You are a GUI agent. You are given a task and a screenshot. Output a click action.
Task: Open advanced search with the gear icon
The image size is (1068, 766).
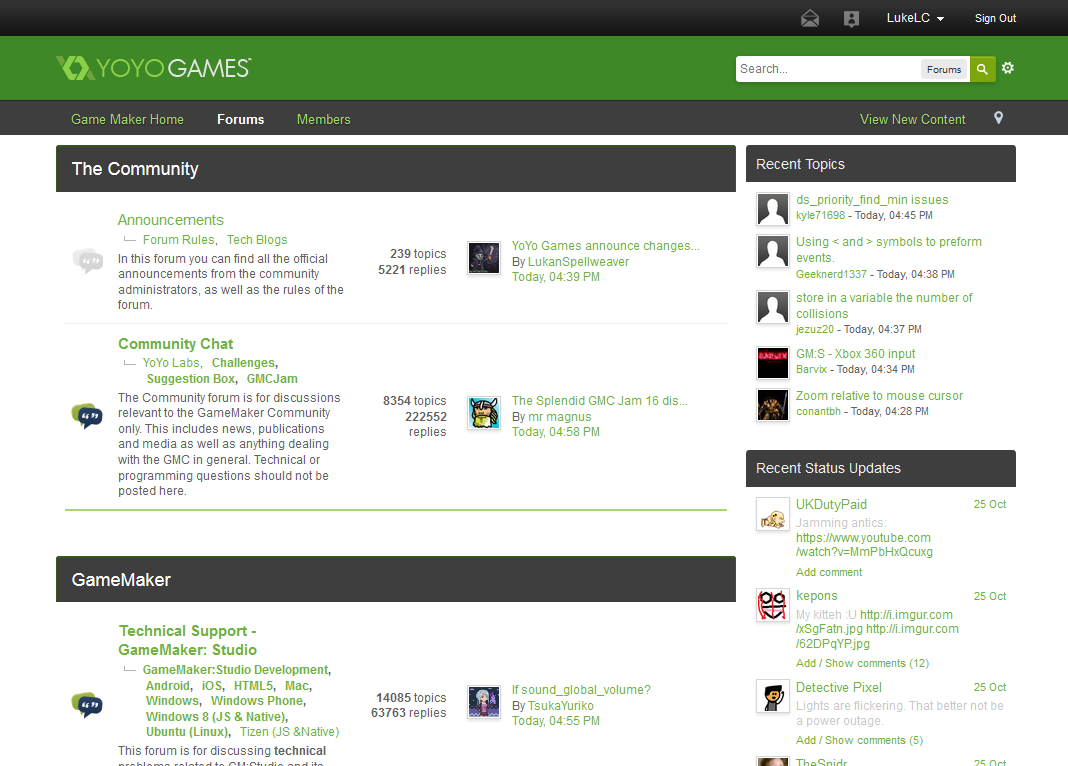coord(1007,67)
